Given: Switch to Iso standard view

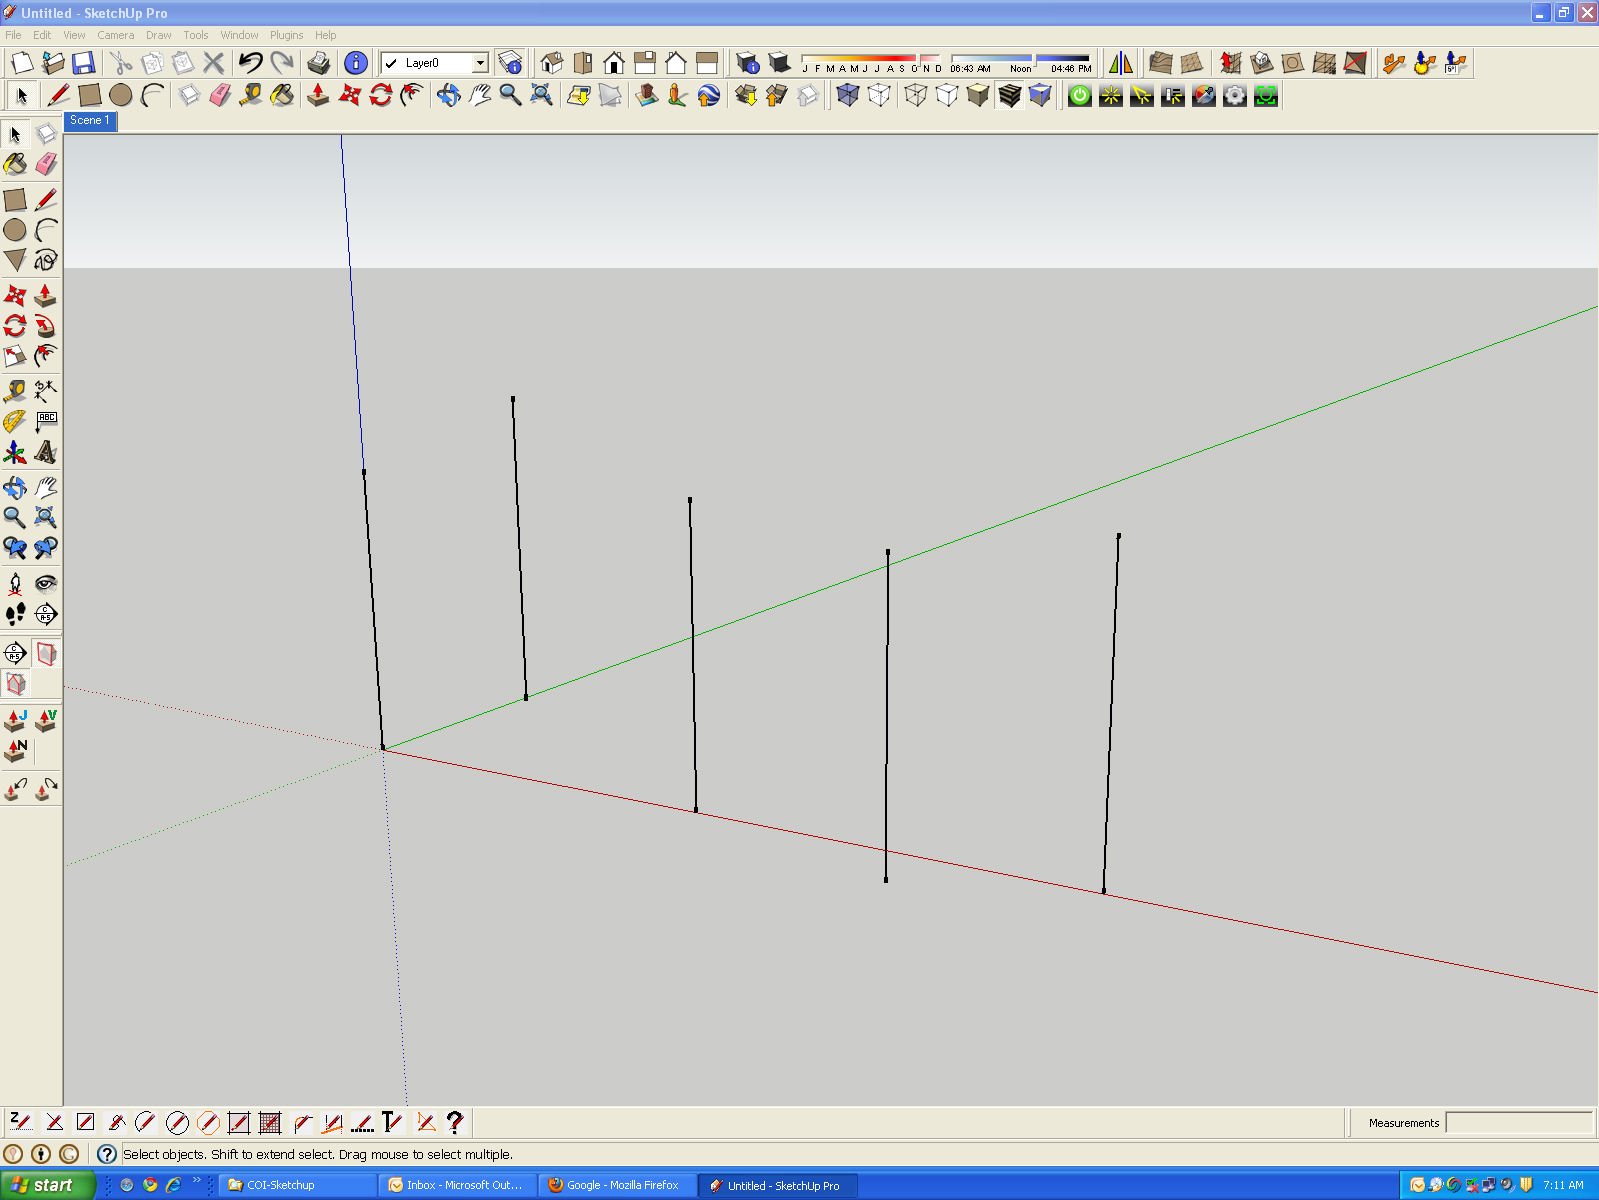Looking at the screenshot, I should pos(552,63).
